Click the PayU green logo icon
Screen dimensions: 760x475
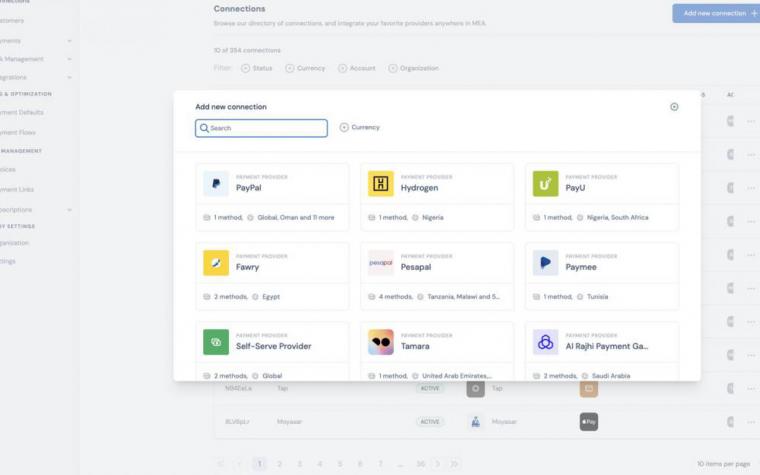[x=545, y=183]
